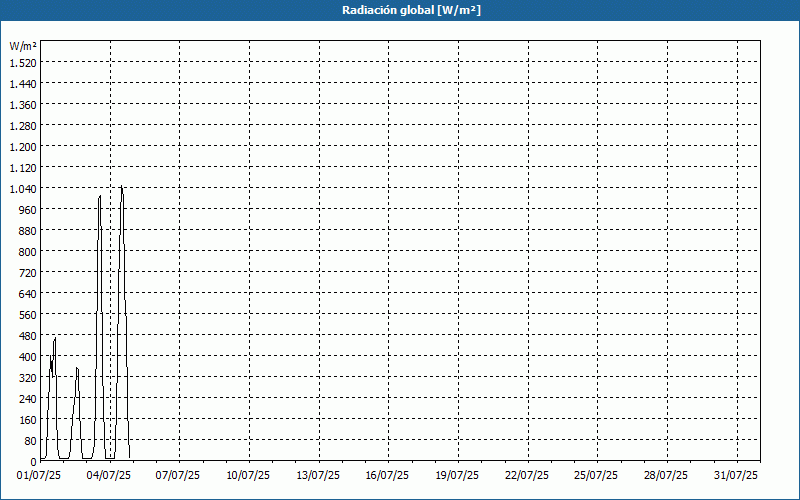Click the 80 y-axis value
The image size is (800, 500).
[x=30, y=441]
